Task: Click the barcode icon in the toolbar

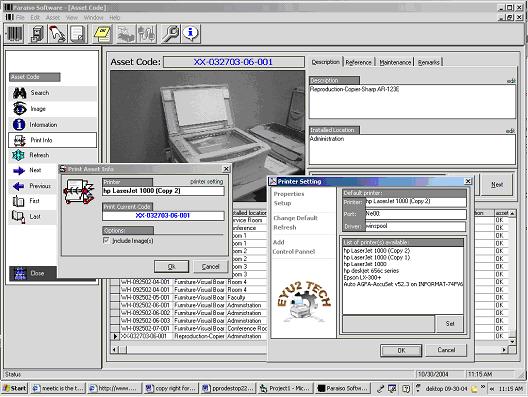Action: click(14, 33)
